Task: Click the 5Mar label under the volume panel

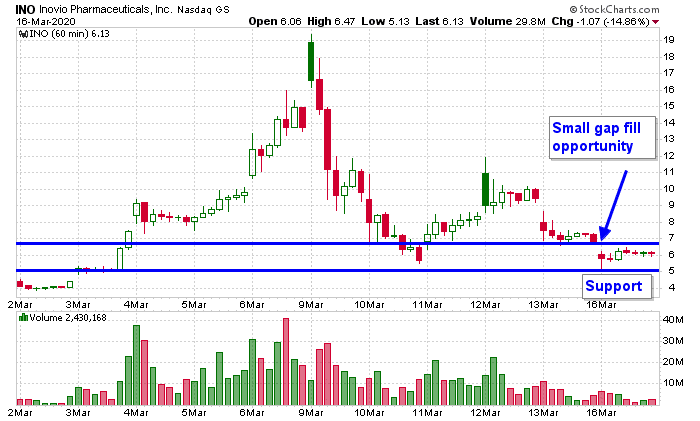Action: pyautogui.click(x=194, y=413)
